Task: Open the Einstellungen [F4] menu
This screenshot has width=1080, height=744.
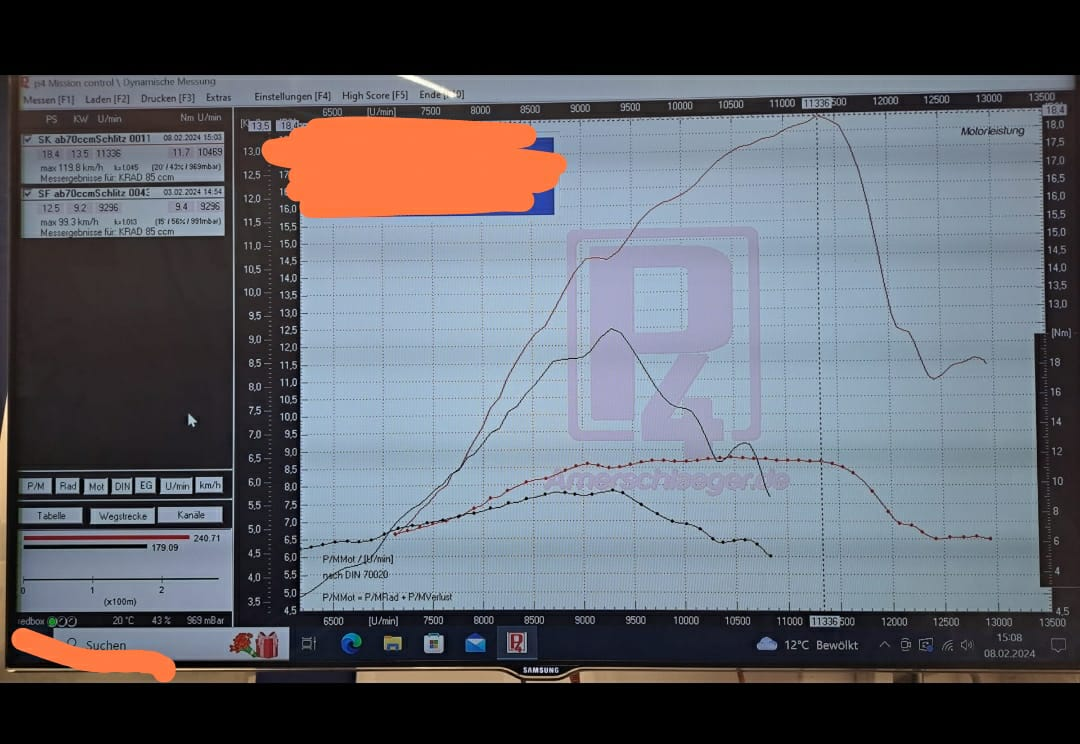Action: (292, 96)
